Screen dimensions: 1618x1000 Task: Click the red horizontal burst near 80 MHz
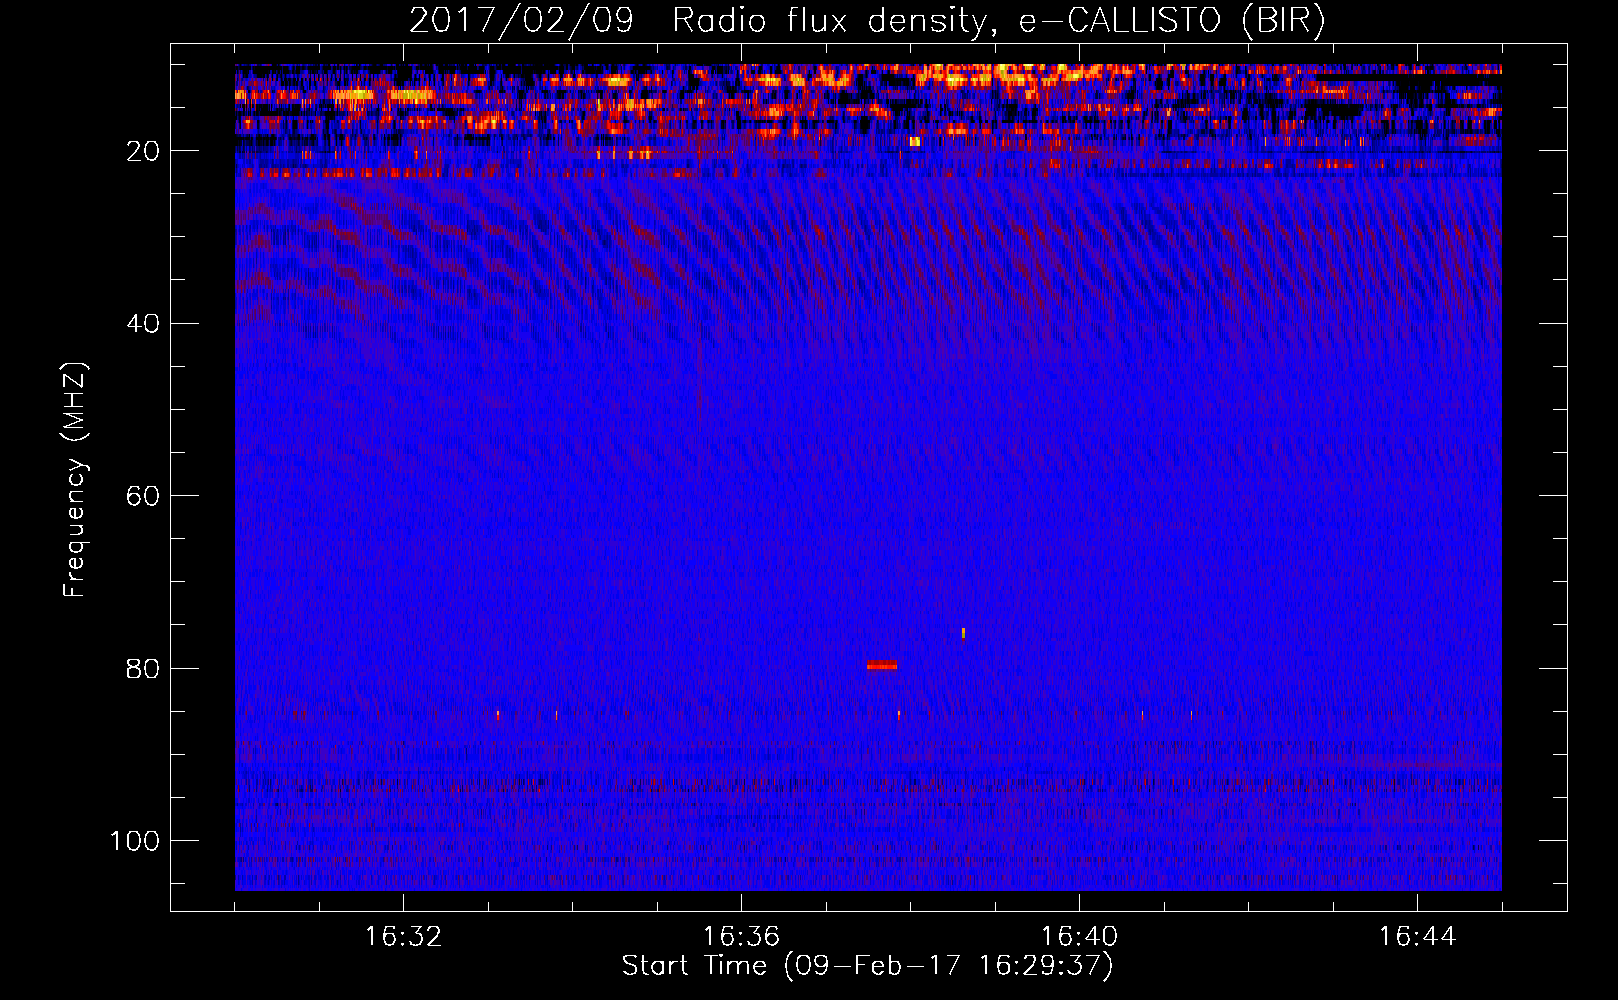(x=882, y=665)
